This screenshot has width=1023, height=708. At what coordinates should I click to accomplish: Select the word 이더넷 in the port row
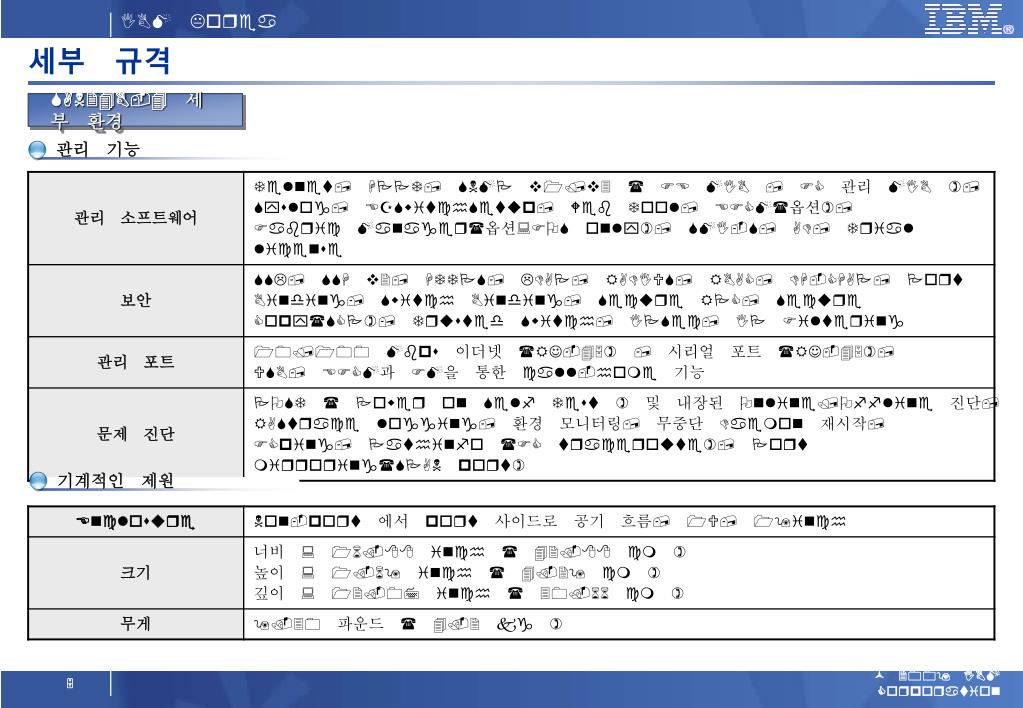pyautogui.click(x=479, y=352)
